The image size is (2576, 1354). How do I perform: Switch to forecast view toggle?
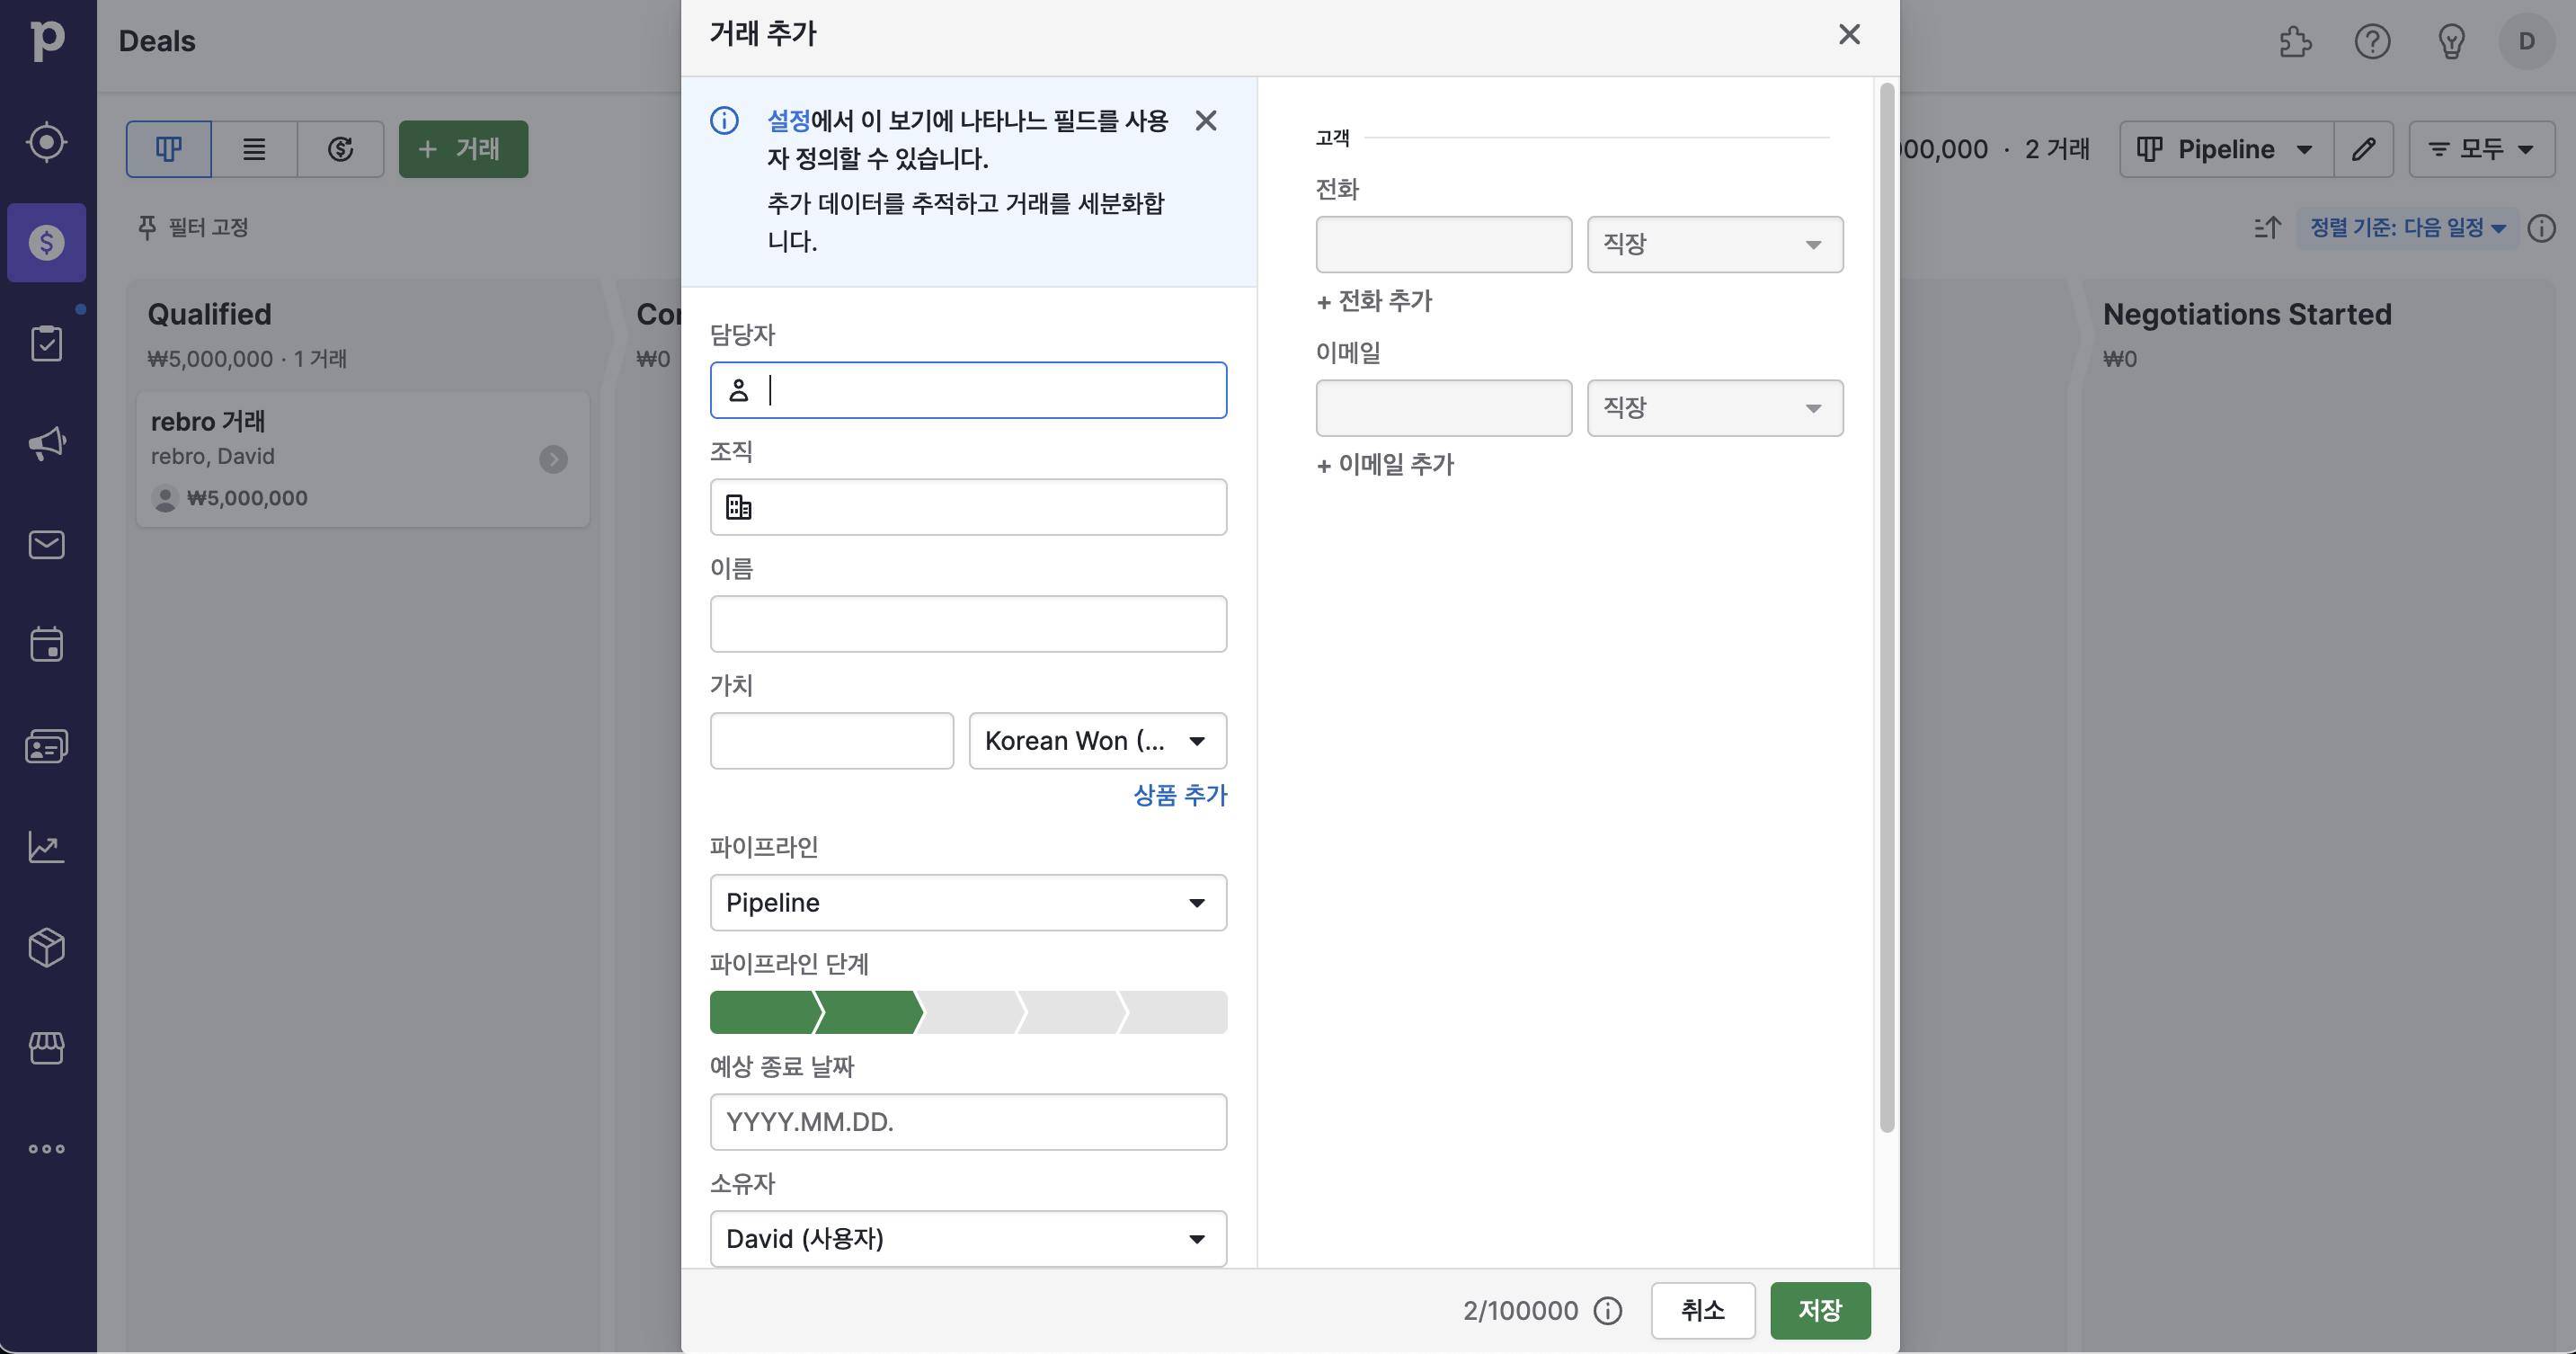click(340, 149)
